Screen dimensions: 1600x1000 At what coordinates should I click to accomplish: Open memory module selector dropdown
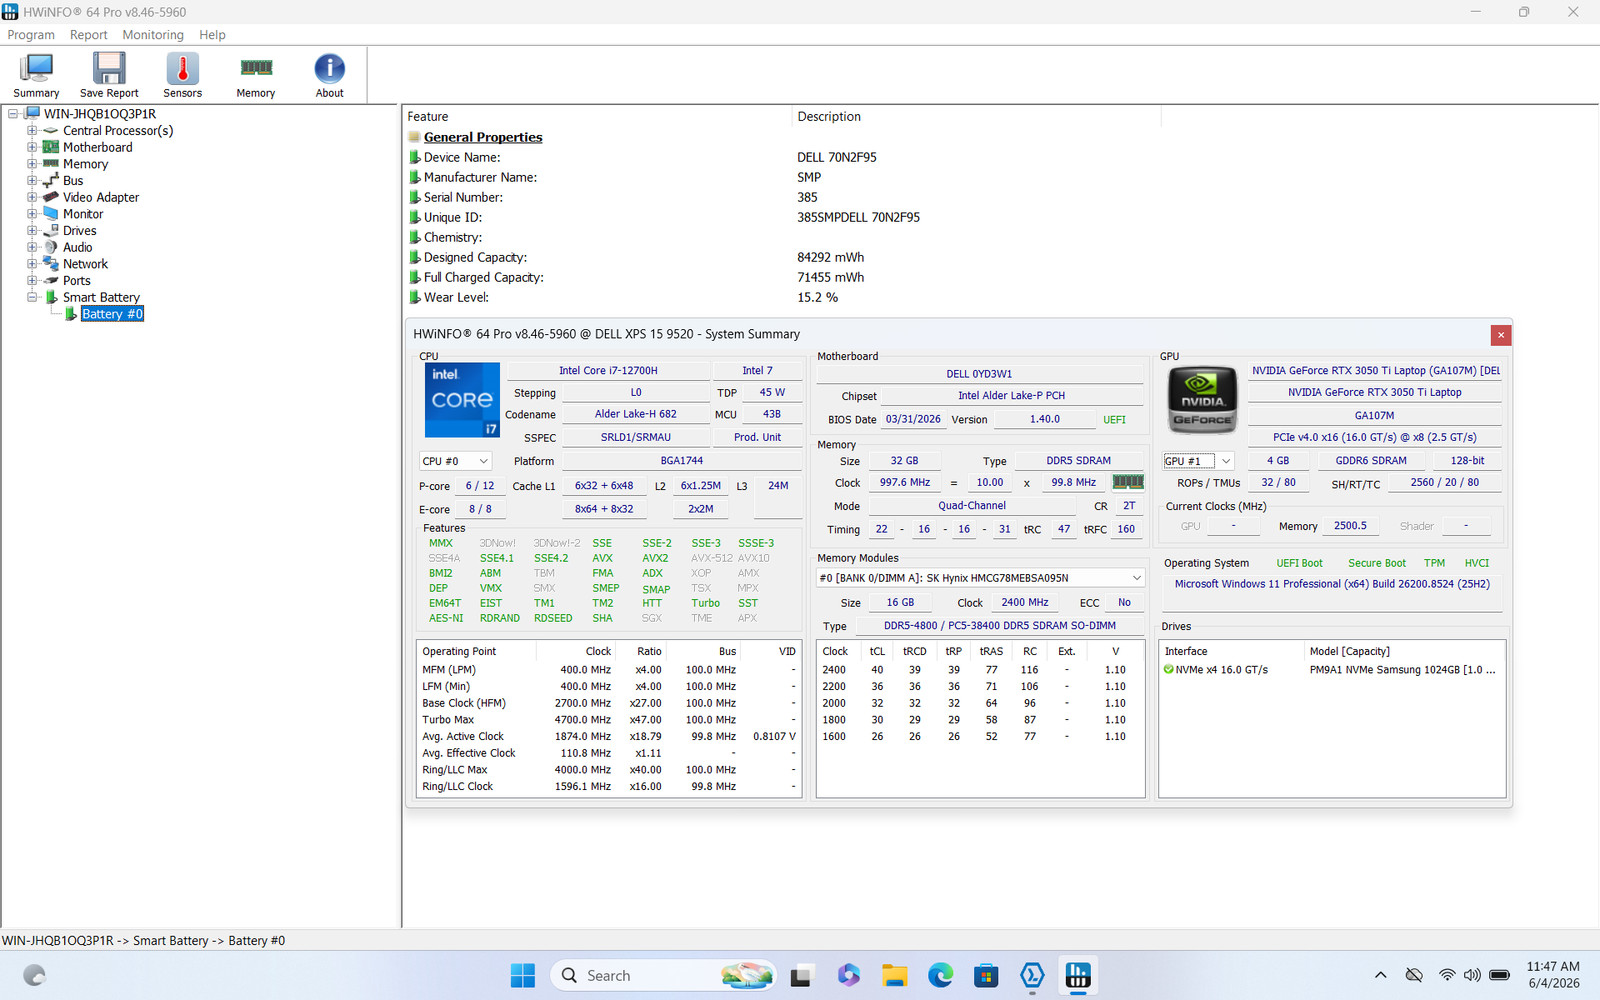(980, 578)
